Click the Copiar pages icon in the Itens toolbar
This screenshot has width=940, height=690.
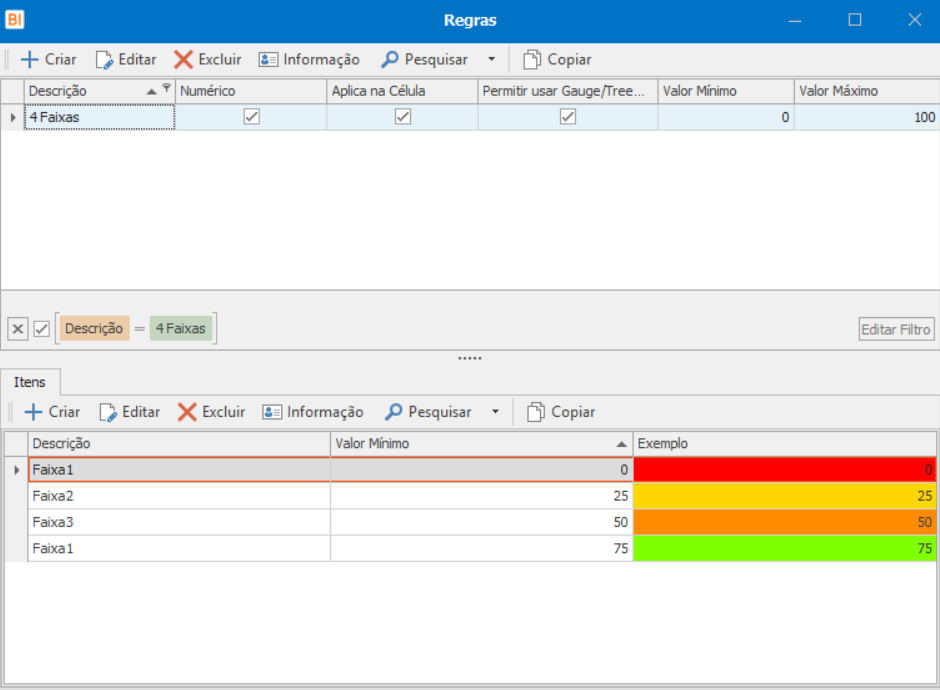click(x=536, y=412)
